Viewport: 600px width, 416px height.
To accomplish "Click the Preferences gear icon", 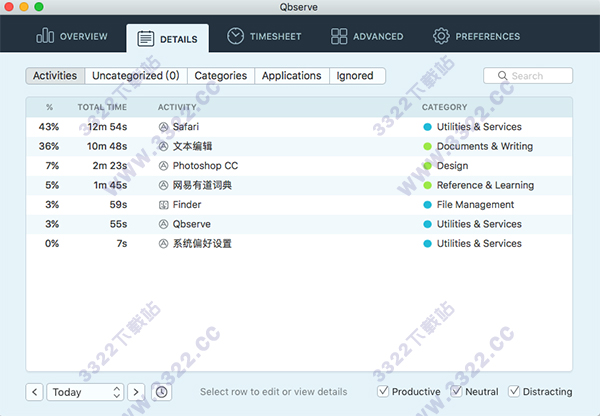I will (441, 36).
